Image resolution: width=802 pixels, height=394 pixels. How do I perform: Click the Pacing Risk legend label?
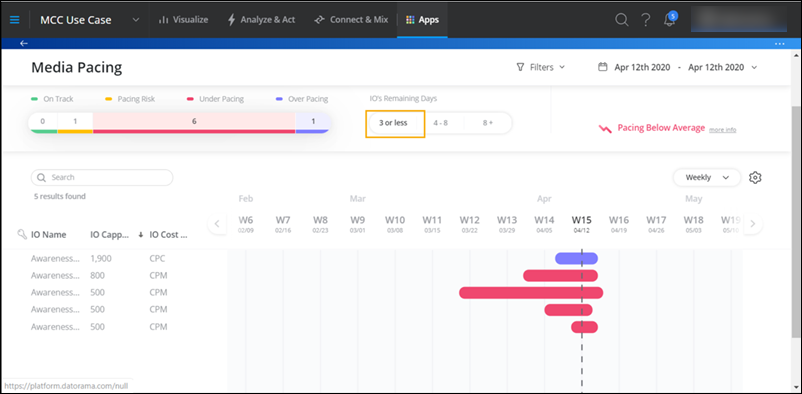136,99
